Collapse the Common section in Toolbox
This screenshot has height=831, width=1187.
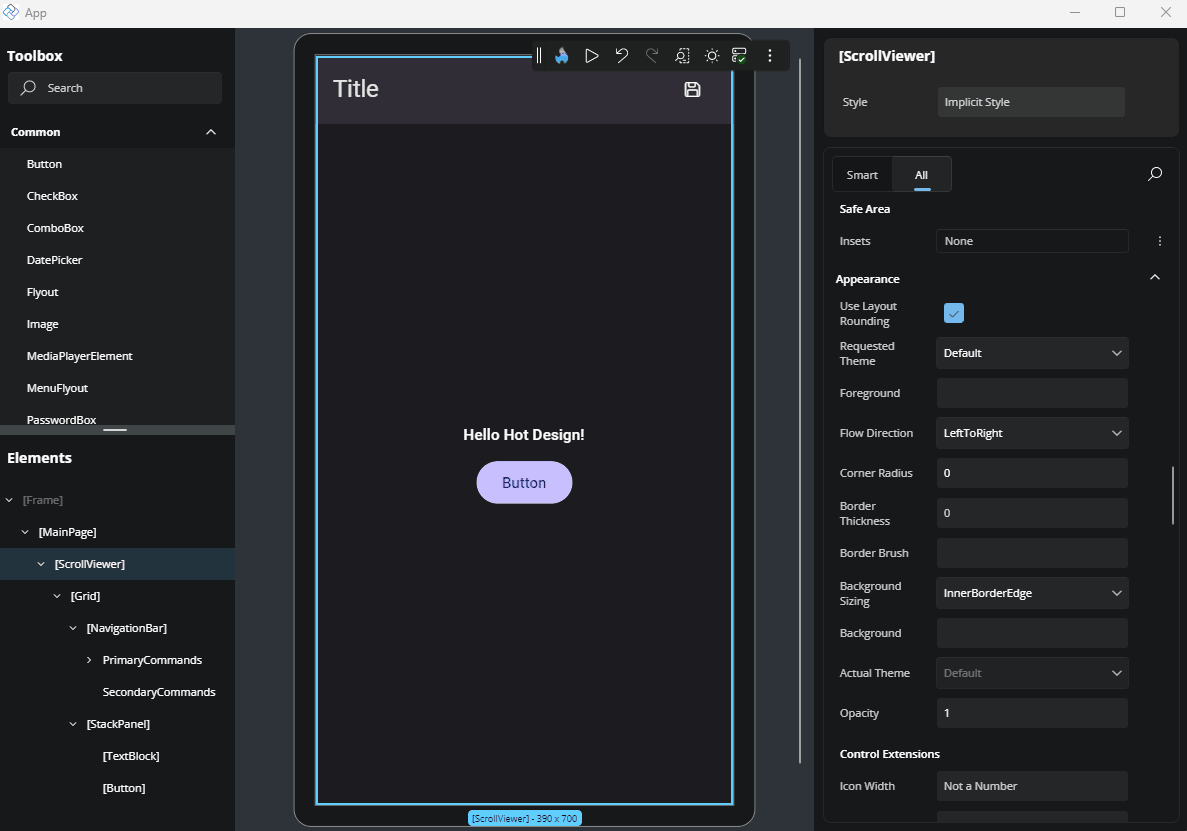coord(210,131)
